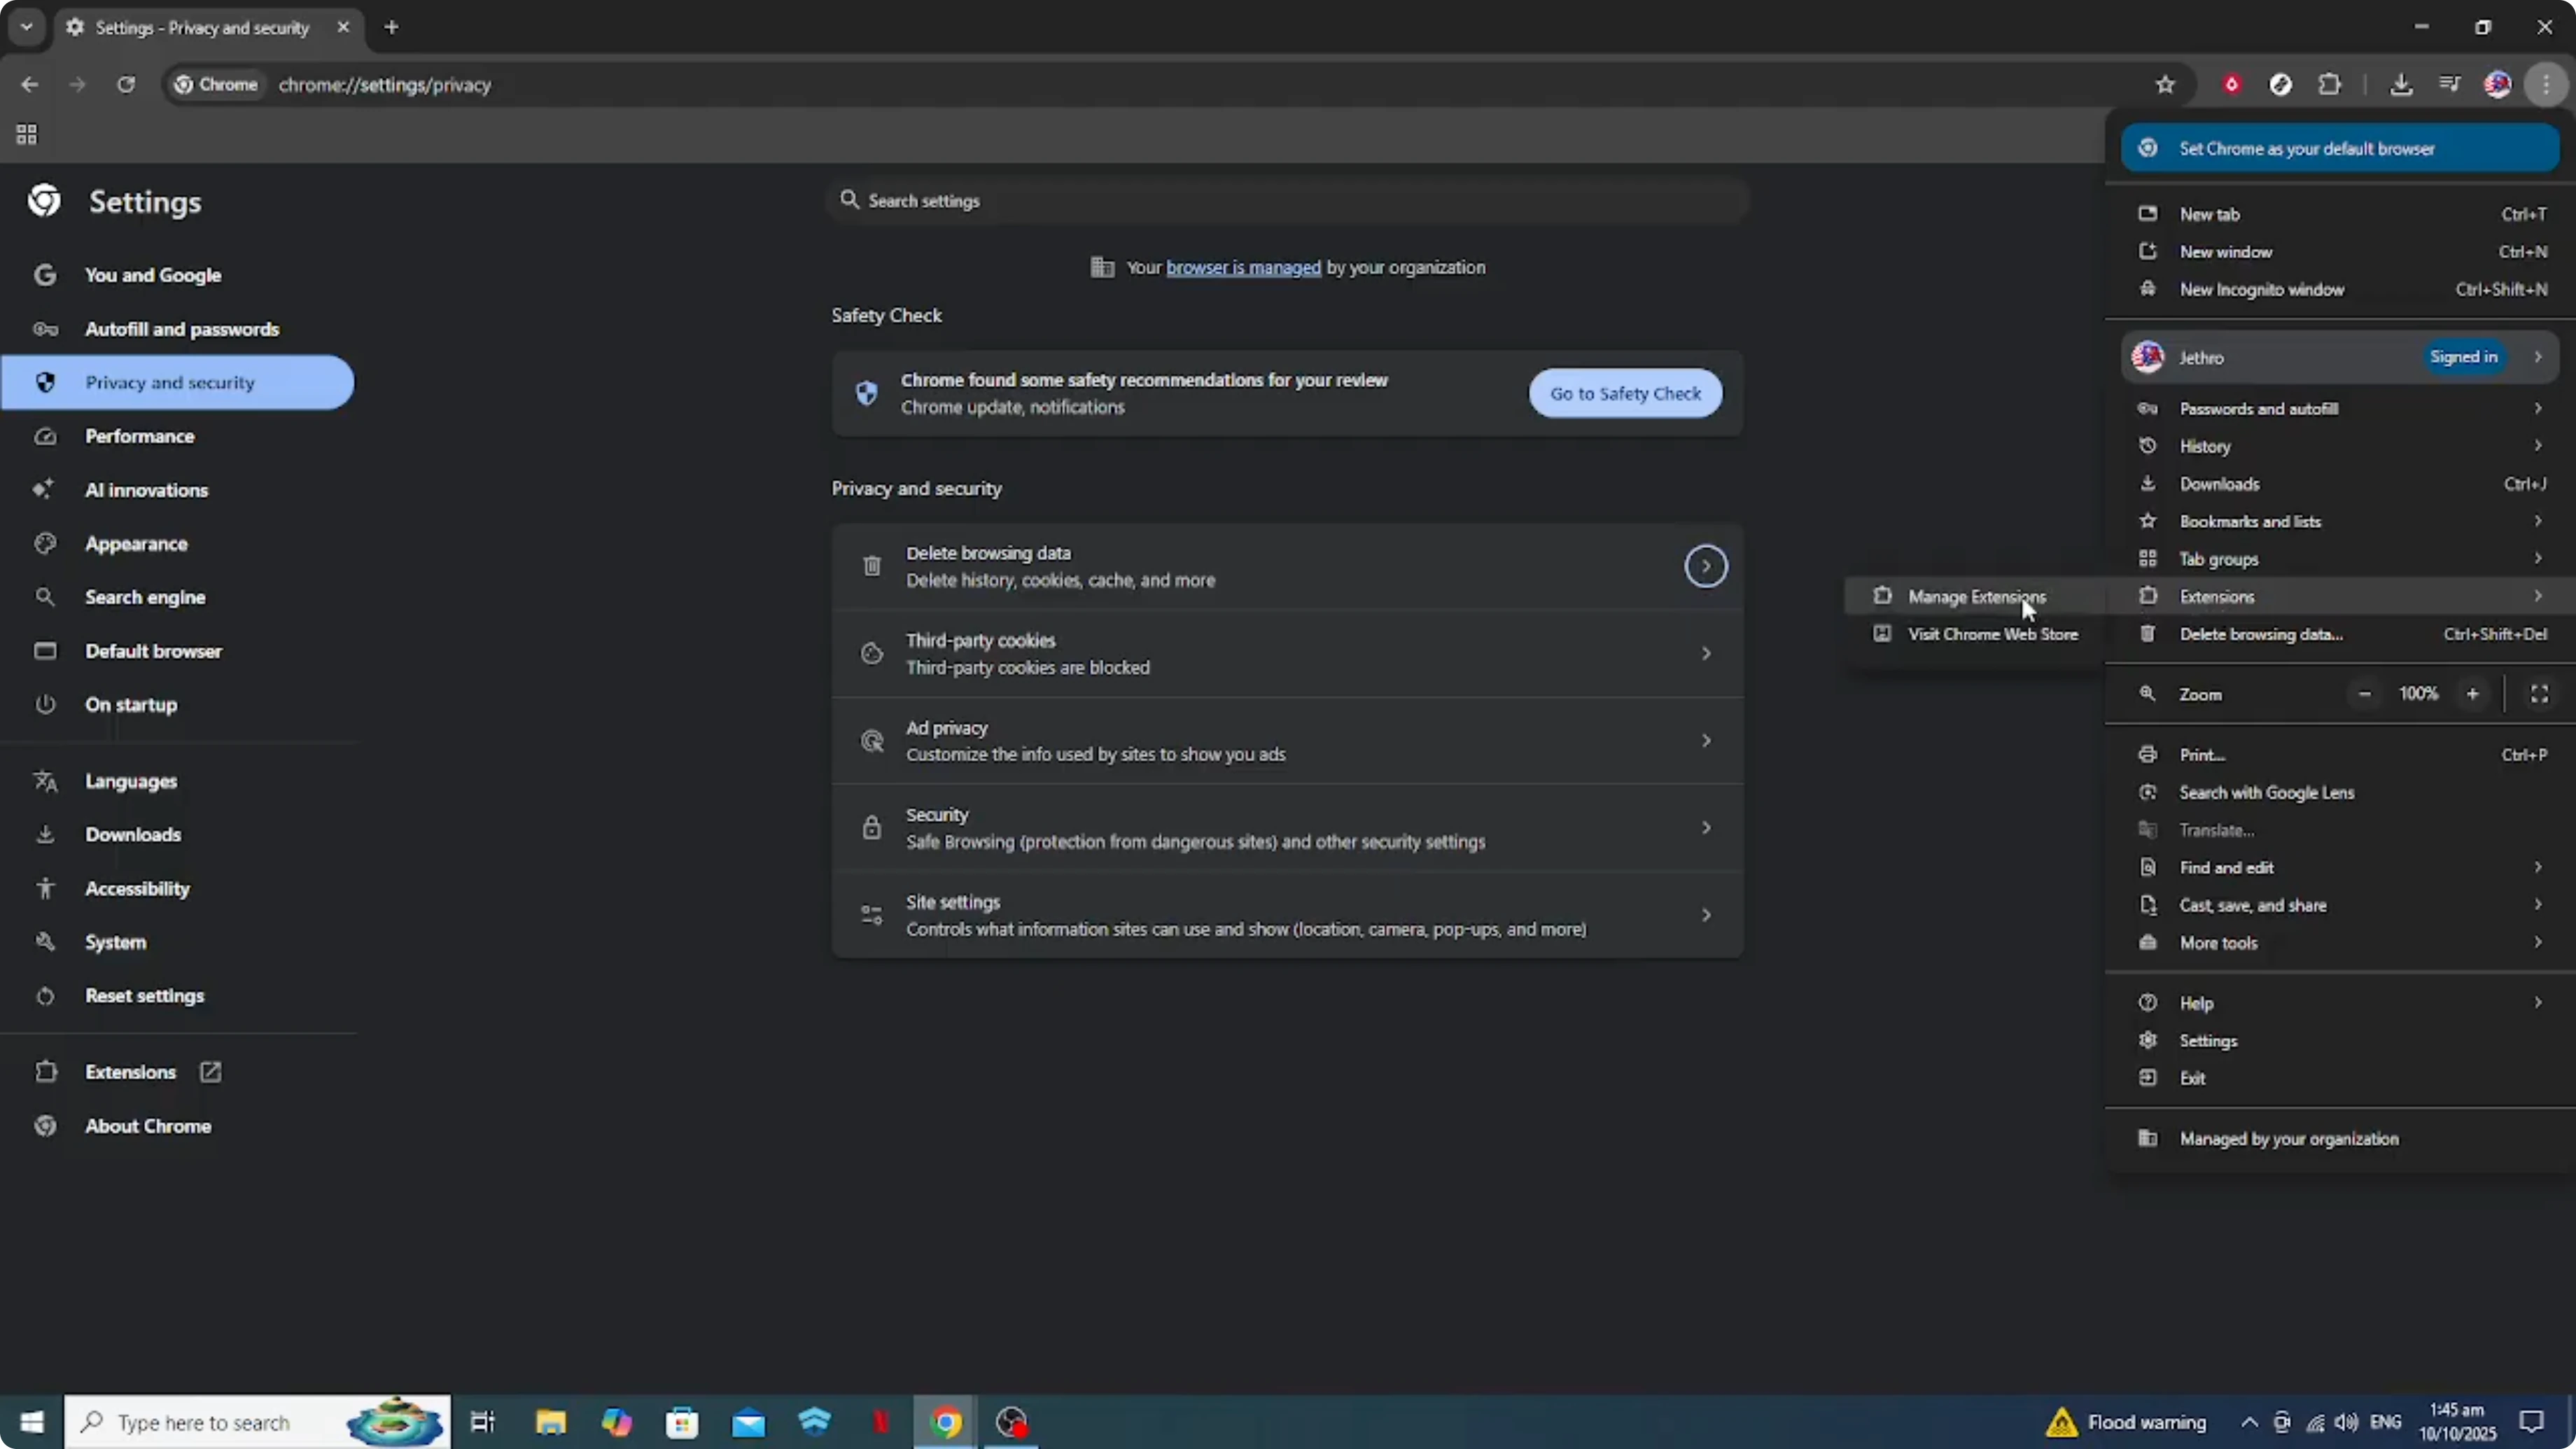Open the tab groups grid icon below toolbar
Image resolution: width=2576 pixels, height=1449 pixels.
(26, 134)
